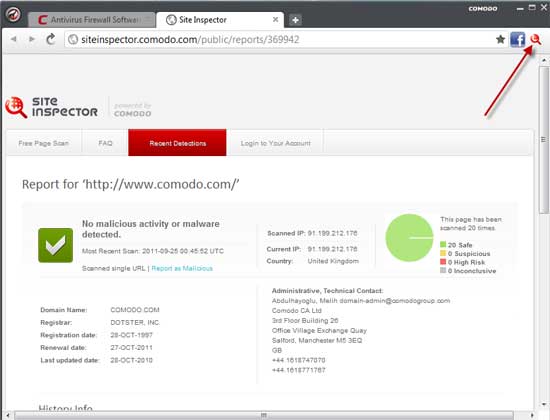Image resolution: width=550 pixels, height=420 pixels.
Task: Click the renewal date 27-OCT-2011
Action: tap(132, 348)
